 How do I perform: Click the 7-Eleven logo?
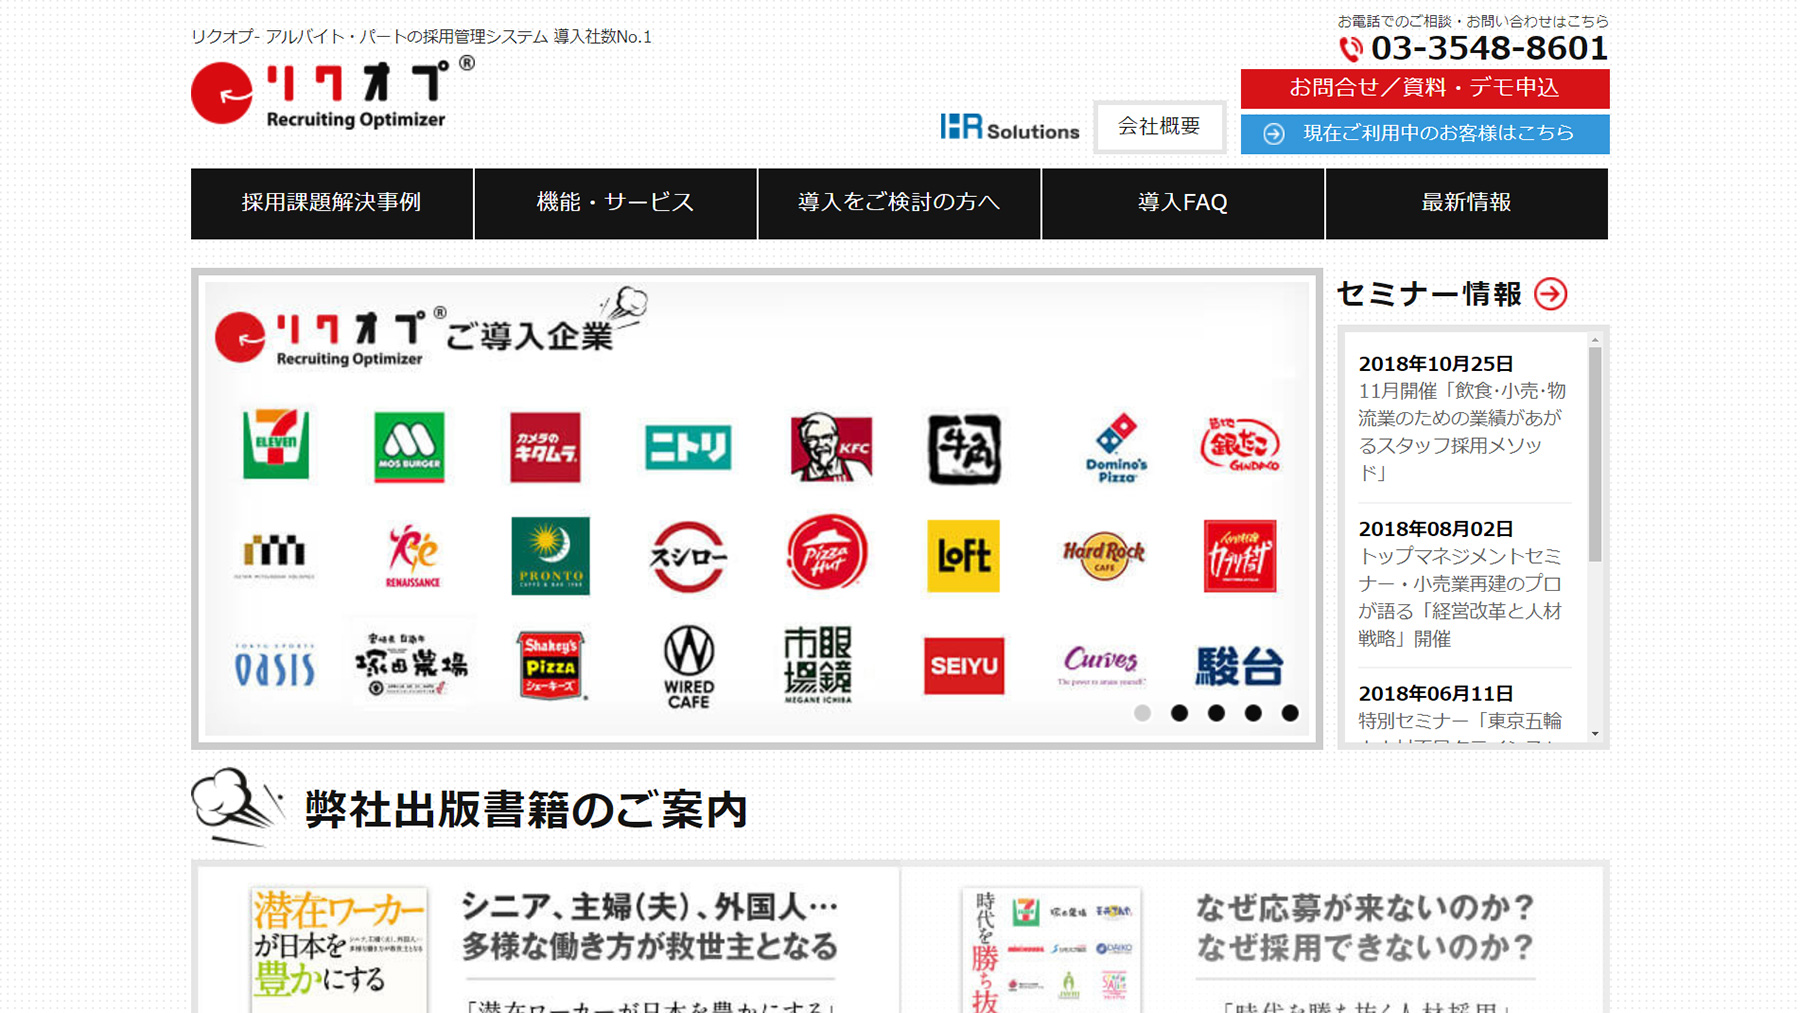pos(276,444)
